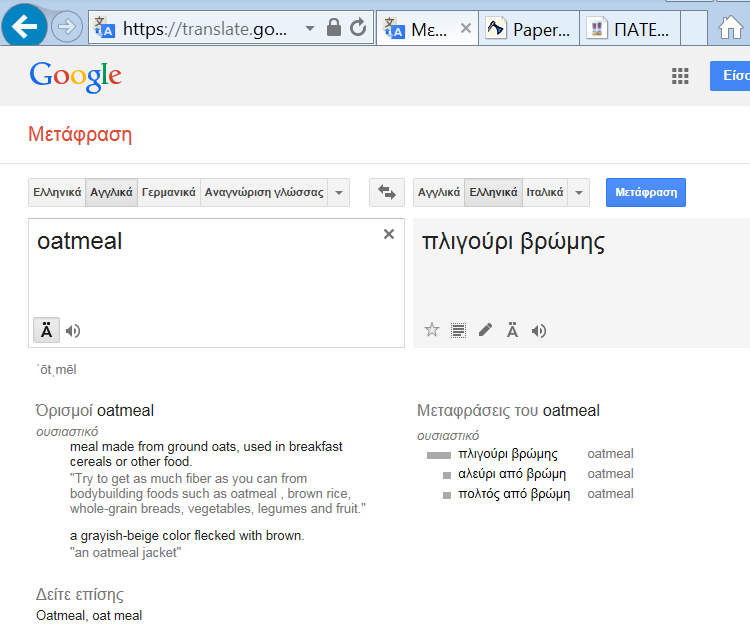
Task: Star the translation to phrasebook
Action: tap(432, 330)
